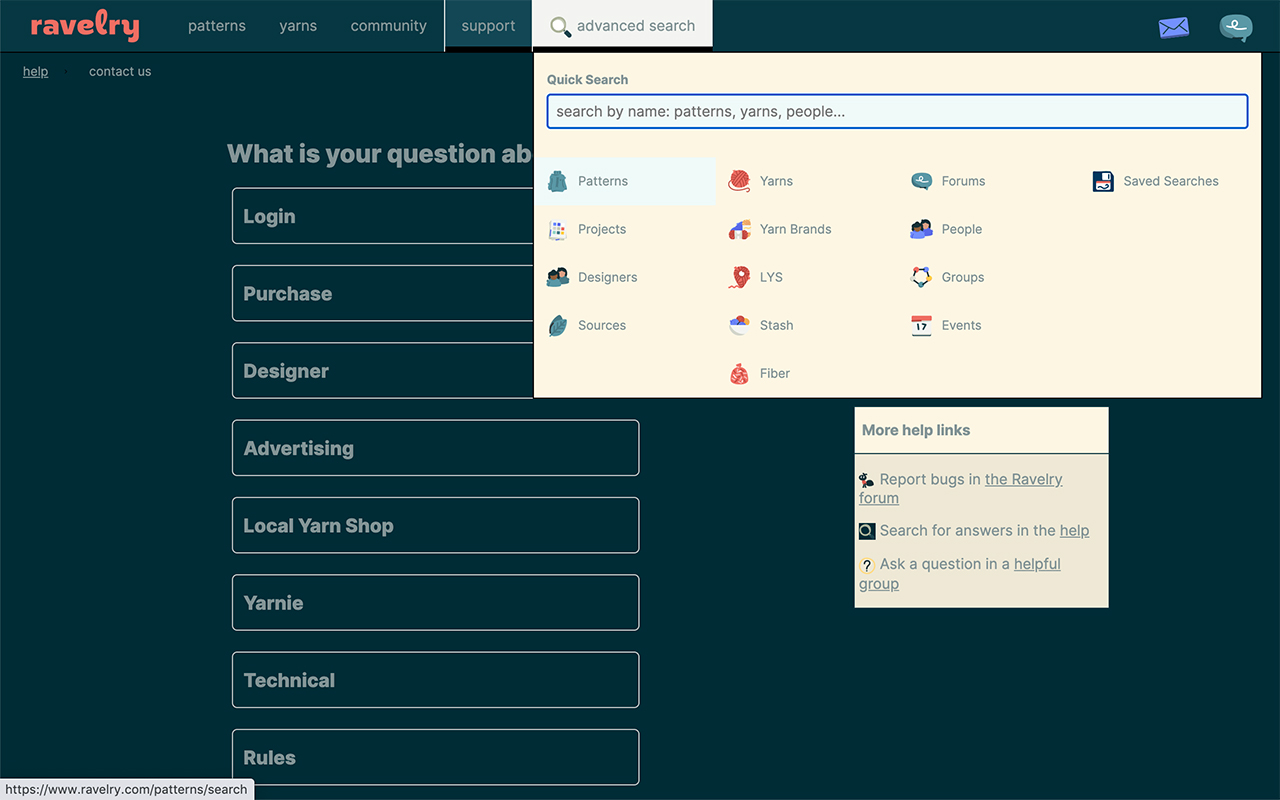This screenshot has height=800, width=1280.
Task: Click the search icon beside Search for answers
Action: 867,531
